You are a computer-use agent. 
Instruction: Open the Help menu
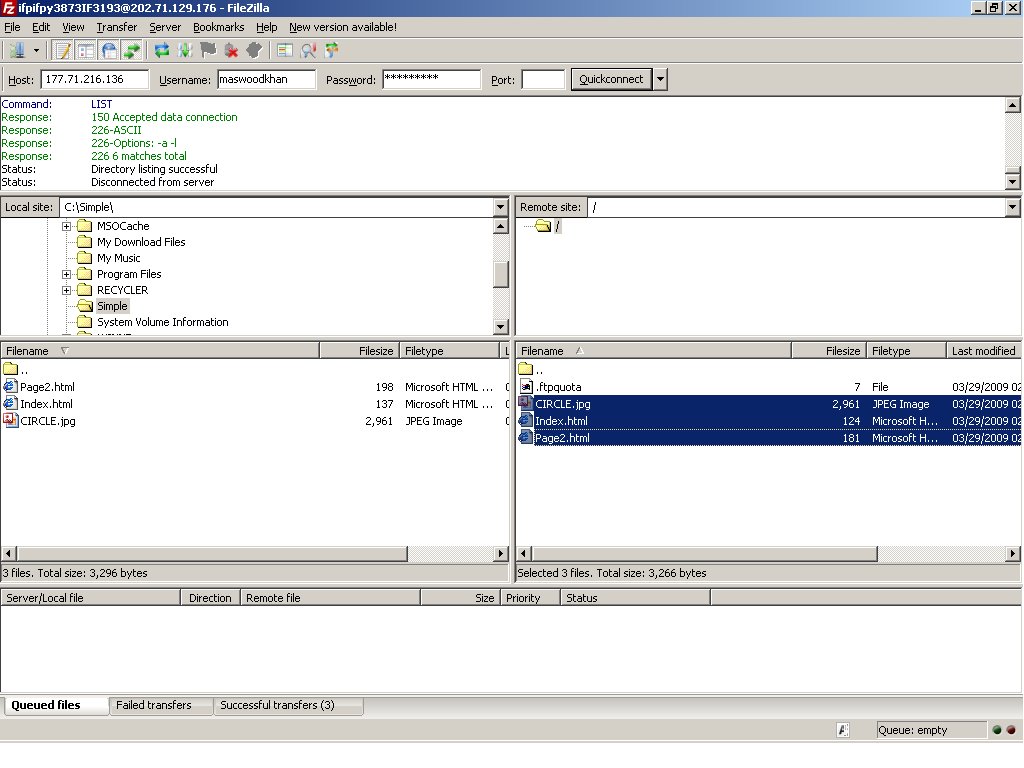[266, 27]
